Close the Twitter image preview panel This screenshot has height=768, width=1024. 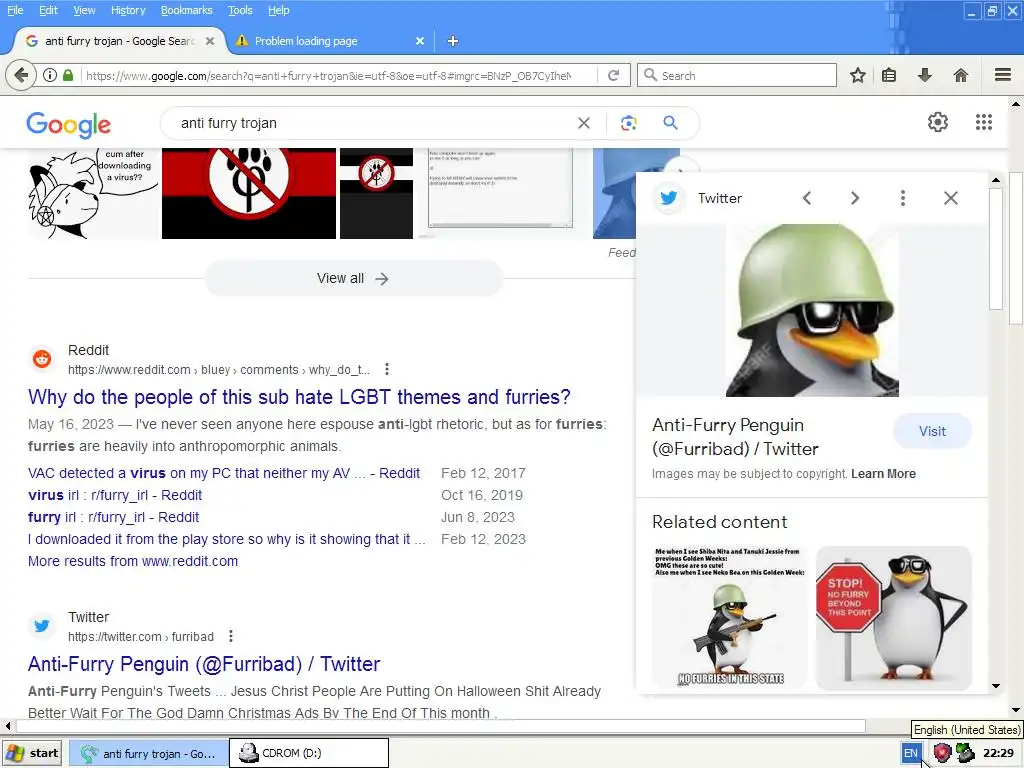tap(951, 198)
